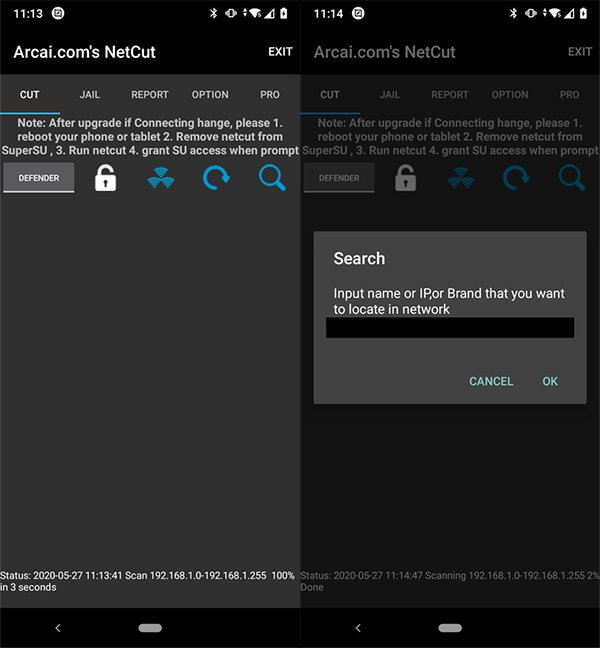Tap the unlock padlock icon in left screen
Screen dimensions: 600x648
105,178
